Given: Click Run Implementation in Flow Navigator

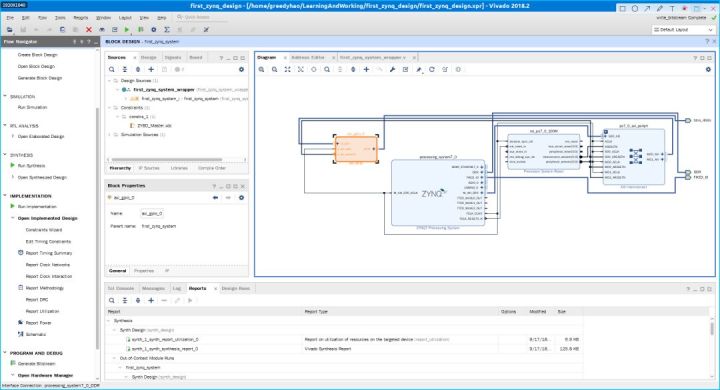Looking at the screenshot, I should 37,207.
